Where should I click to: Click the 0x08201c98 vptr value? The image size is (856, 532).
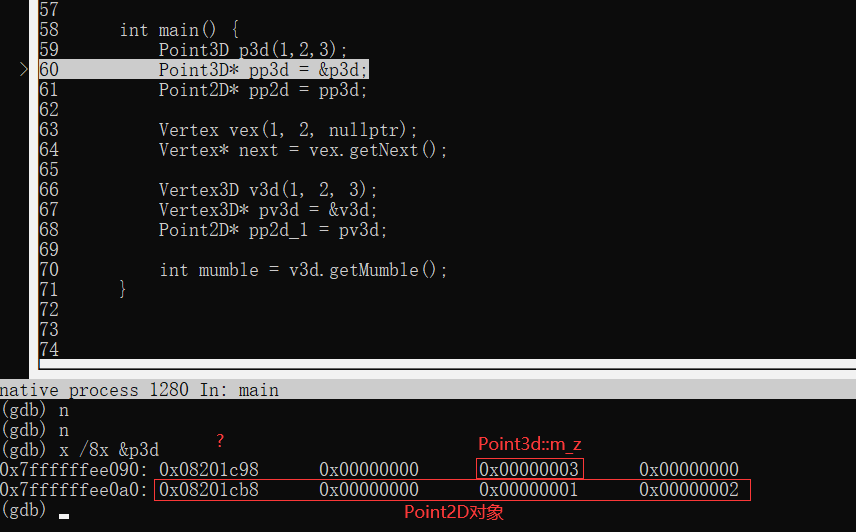[209, 470]
